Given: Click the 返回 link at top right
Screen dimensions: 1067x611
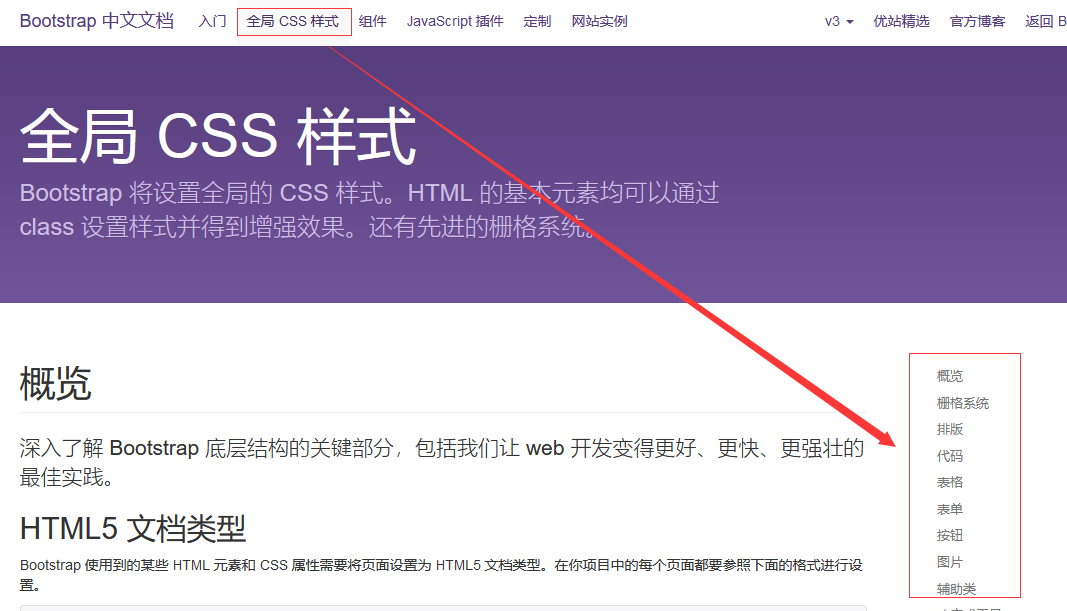Looking at the screenshot, I should click(x=1046, y=21).
